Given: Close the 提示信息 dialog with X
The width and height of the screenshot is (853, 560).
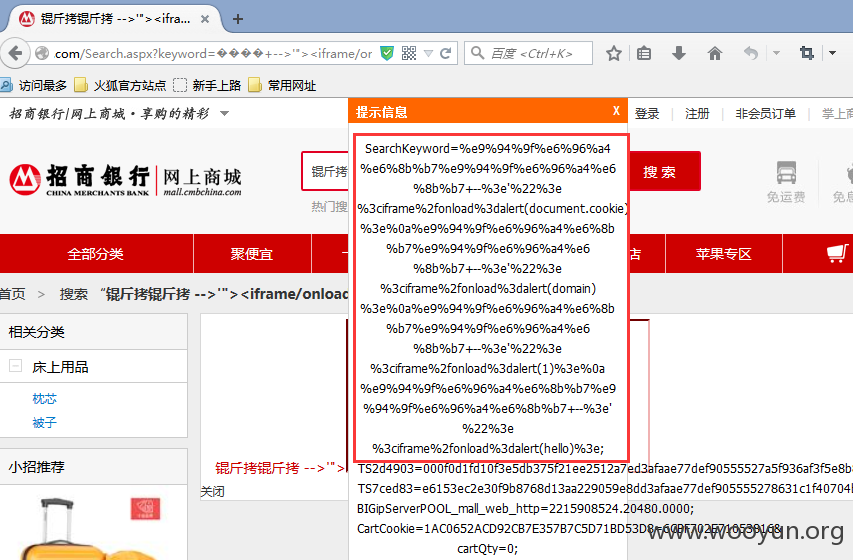Looking at the screenshot, I should click(616, 111).
